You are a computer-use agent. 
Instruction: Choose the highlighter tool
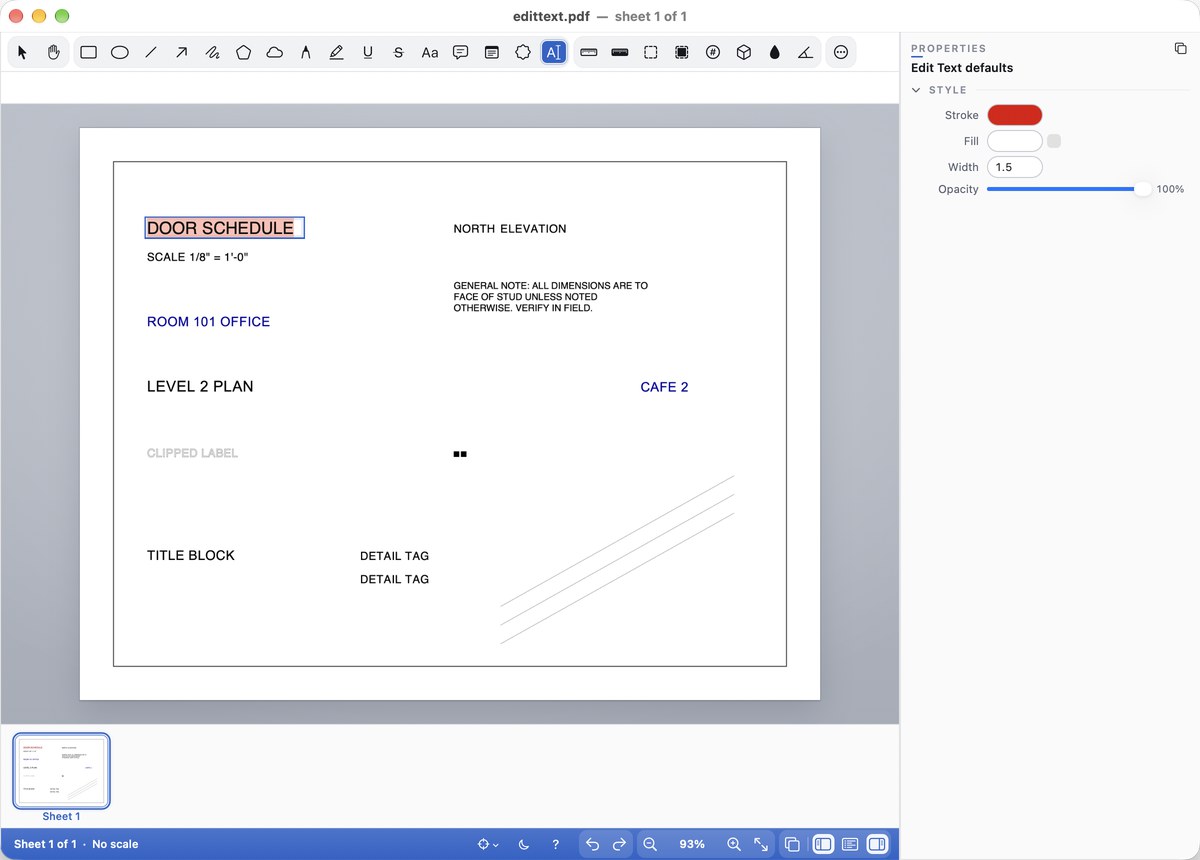(336, 53)
